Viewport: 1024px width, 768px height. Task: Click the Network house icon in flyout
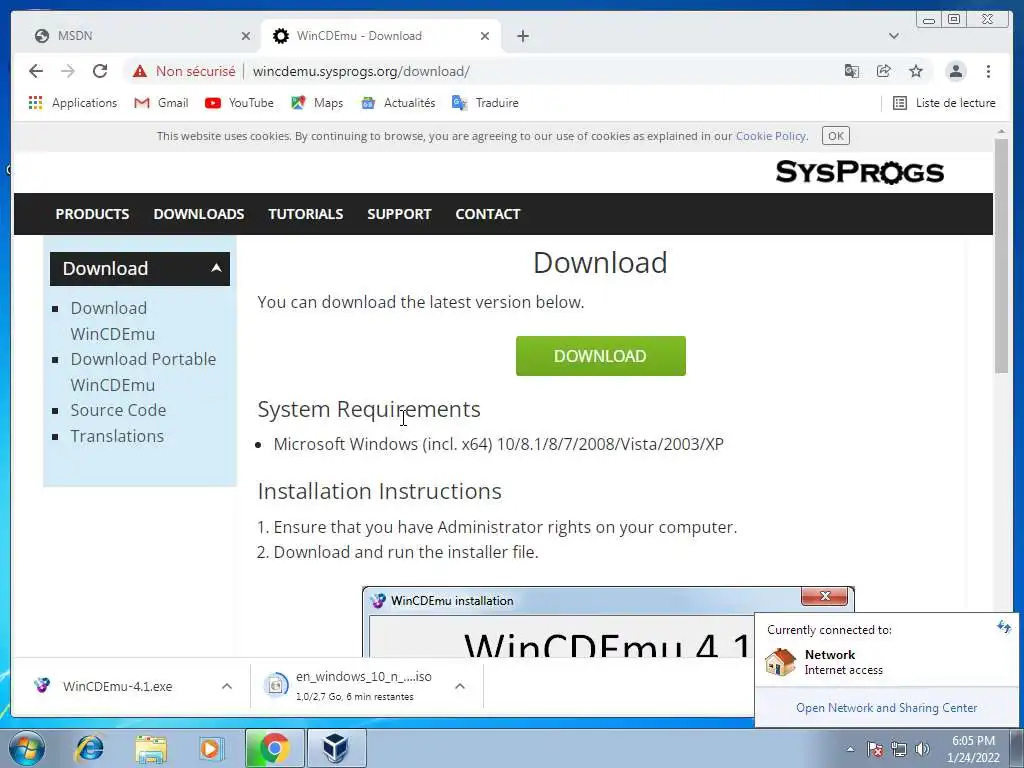[x=780, y=662]
